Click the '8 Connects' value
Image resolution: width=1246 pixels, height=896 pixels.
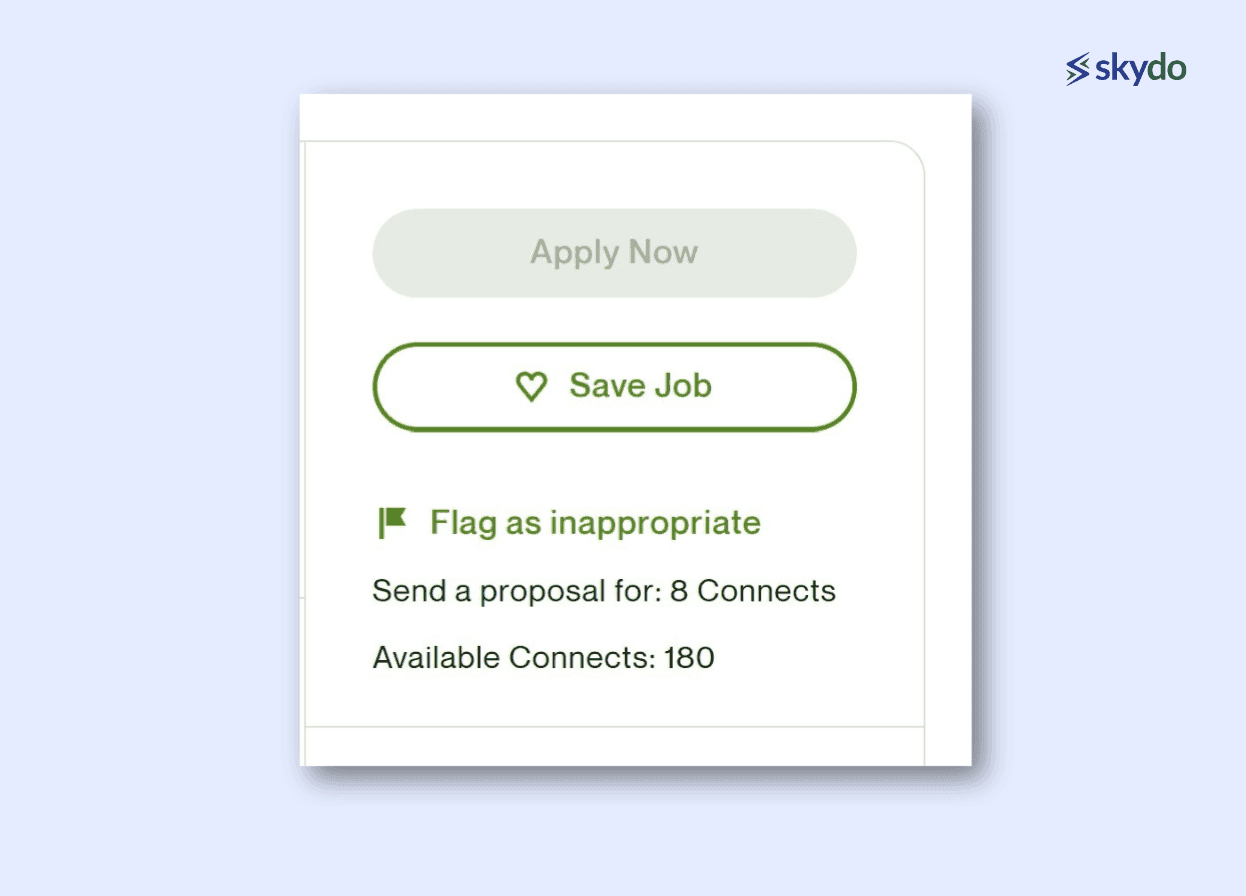pyautogui.click(x=753, y=591)
